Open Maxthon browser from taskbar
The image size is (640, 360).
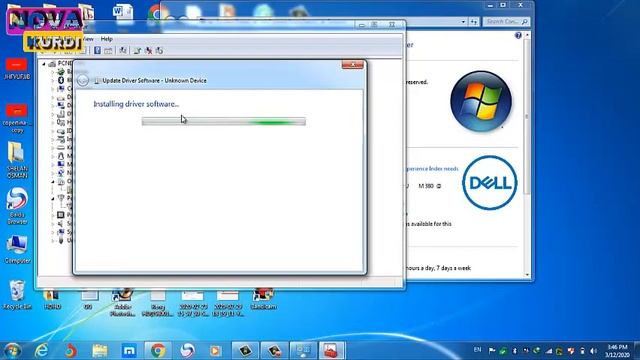(129, 351)
